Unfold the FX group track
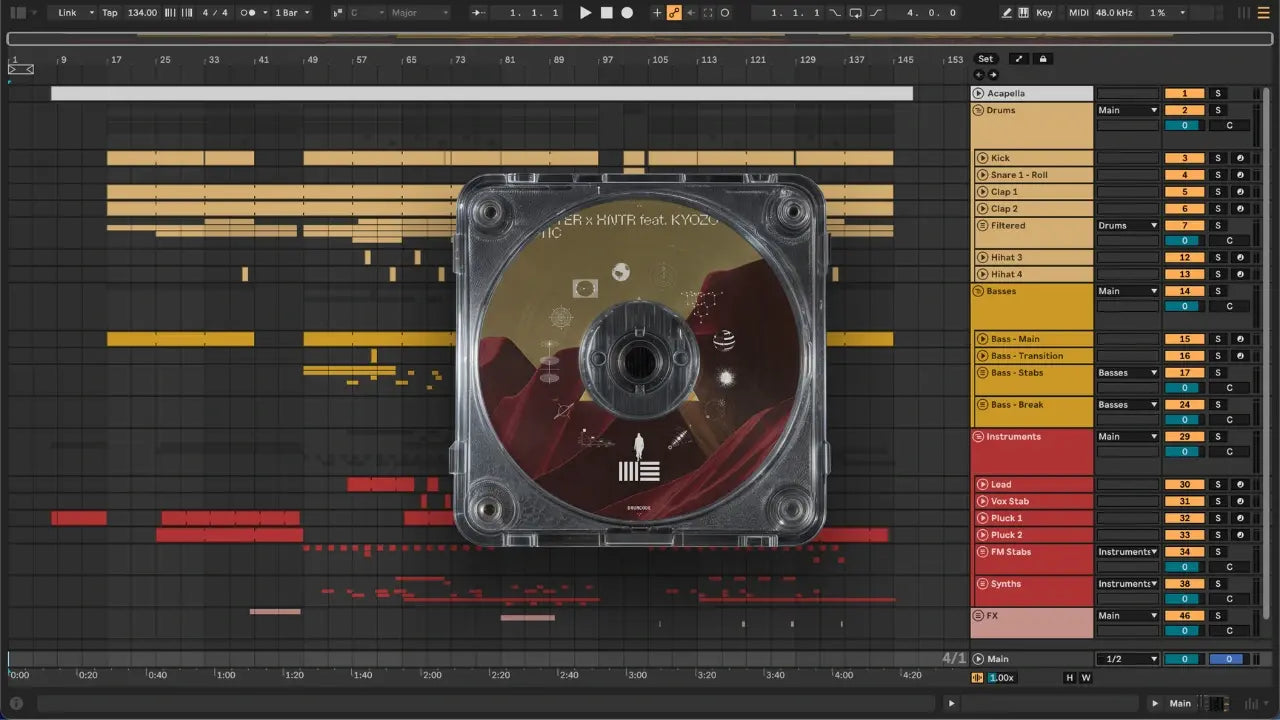Image resolution: width=1280 pixels, height=720 pixels. pos(979,616)
